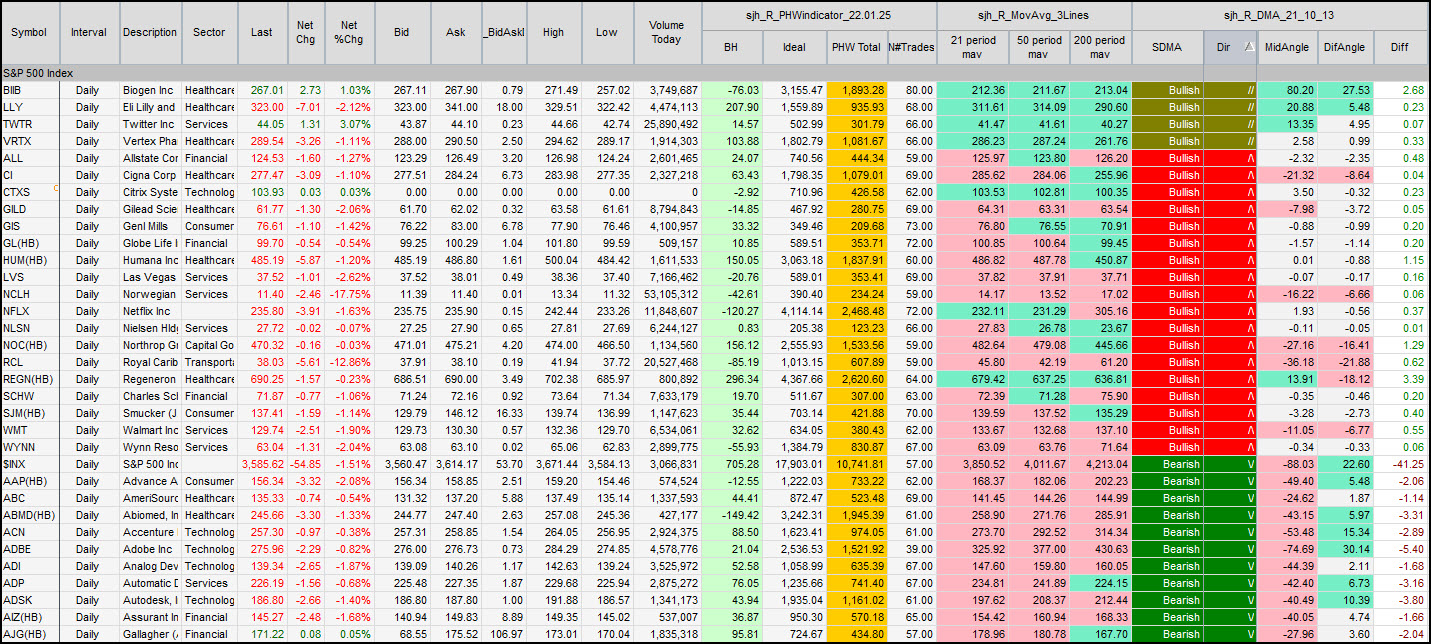Select the VRTX symbol cell
Screen dimensions: 1431x644
[30, 141]
